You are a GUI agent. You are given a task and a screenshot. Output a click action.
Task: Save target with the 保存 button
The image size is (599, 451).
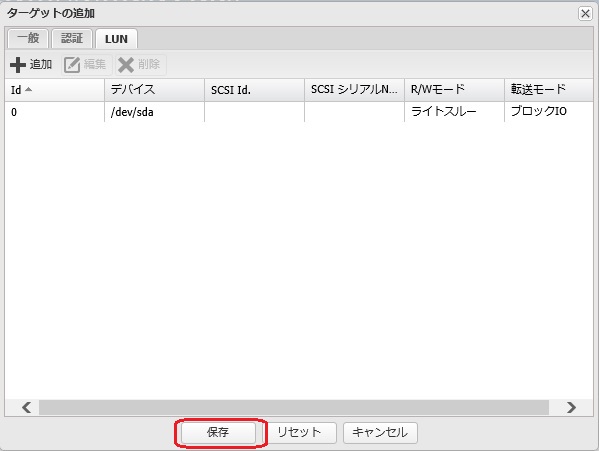[218, 432]
